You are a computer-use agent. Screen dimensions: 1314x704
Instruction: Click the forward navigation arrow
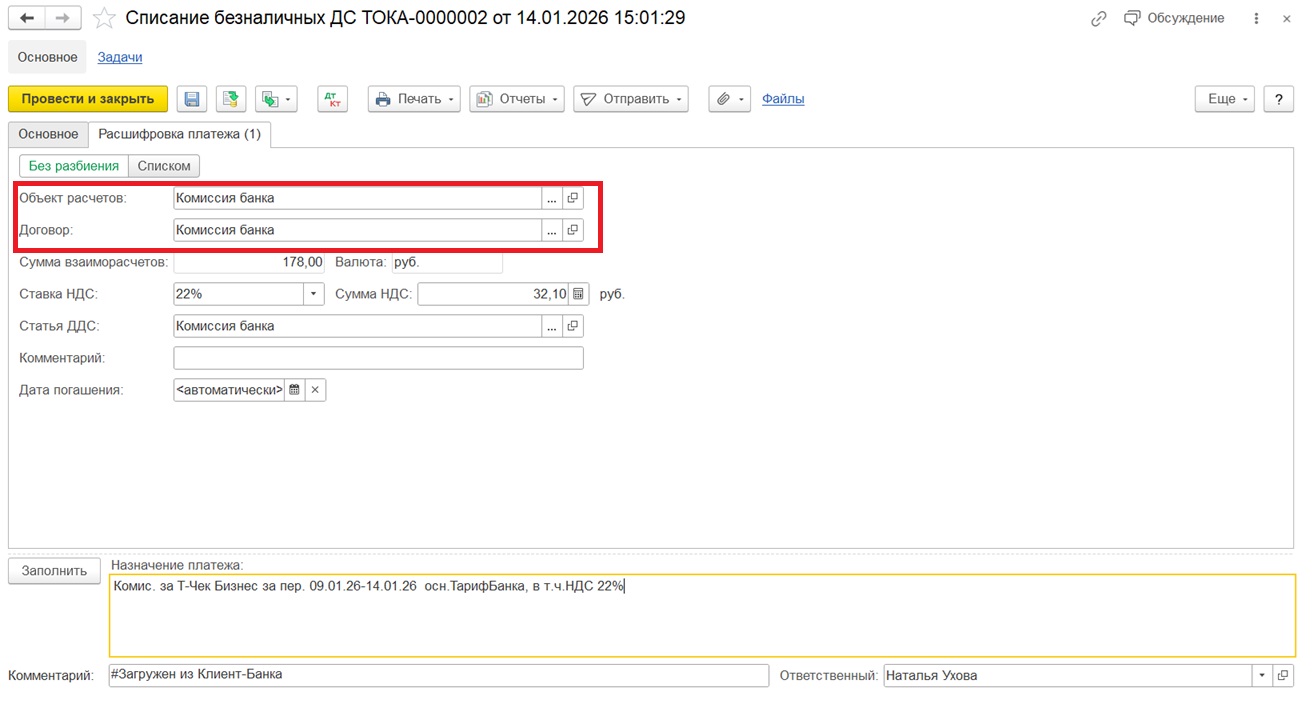pyautogui.click(x=62, y=18)
